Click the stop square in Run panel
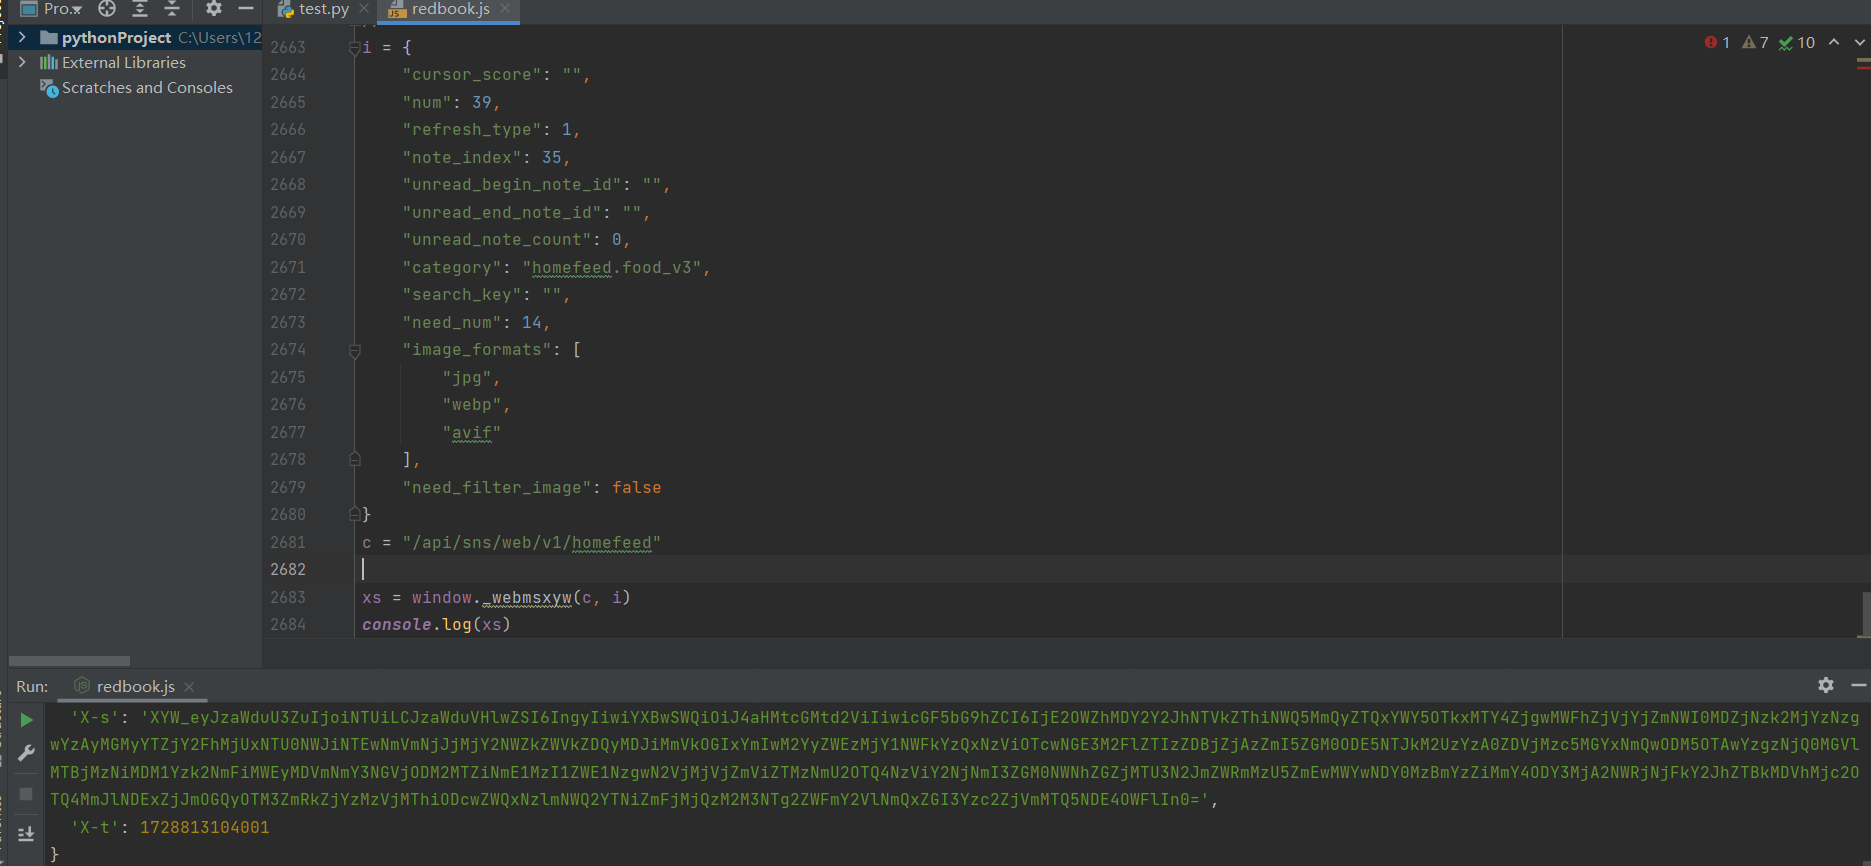 [27, 794]
